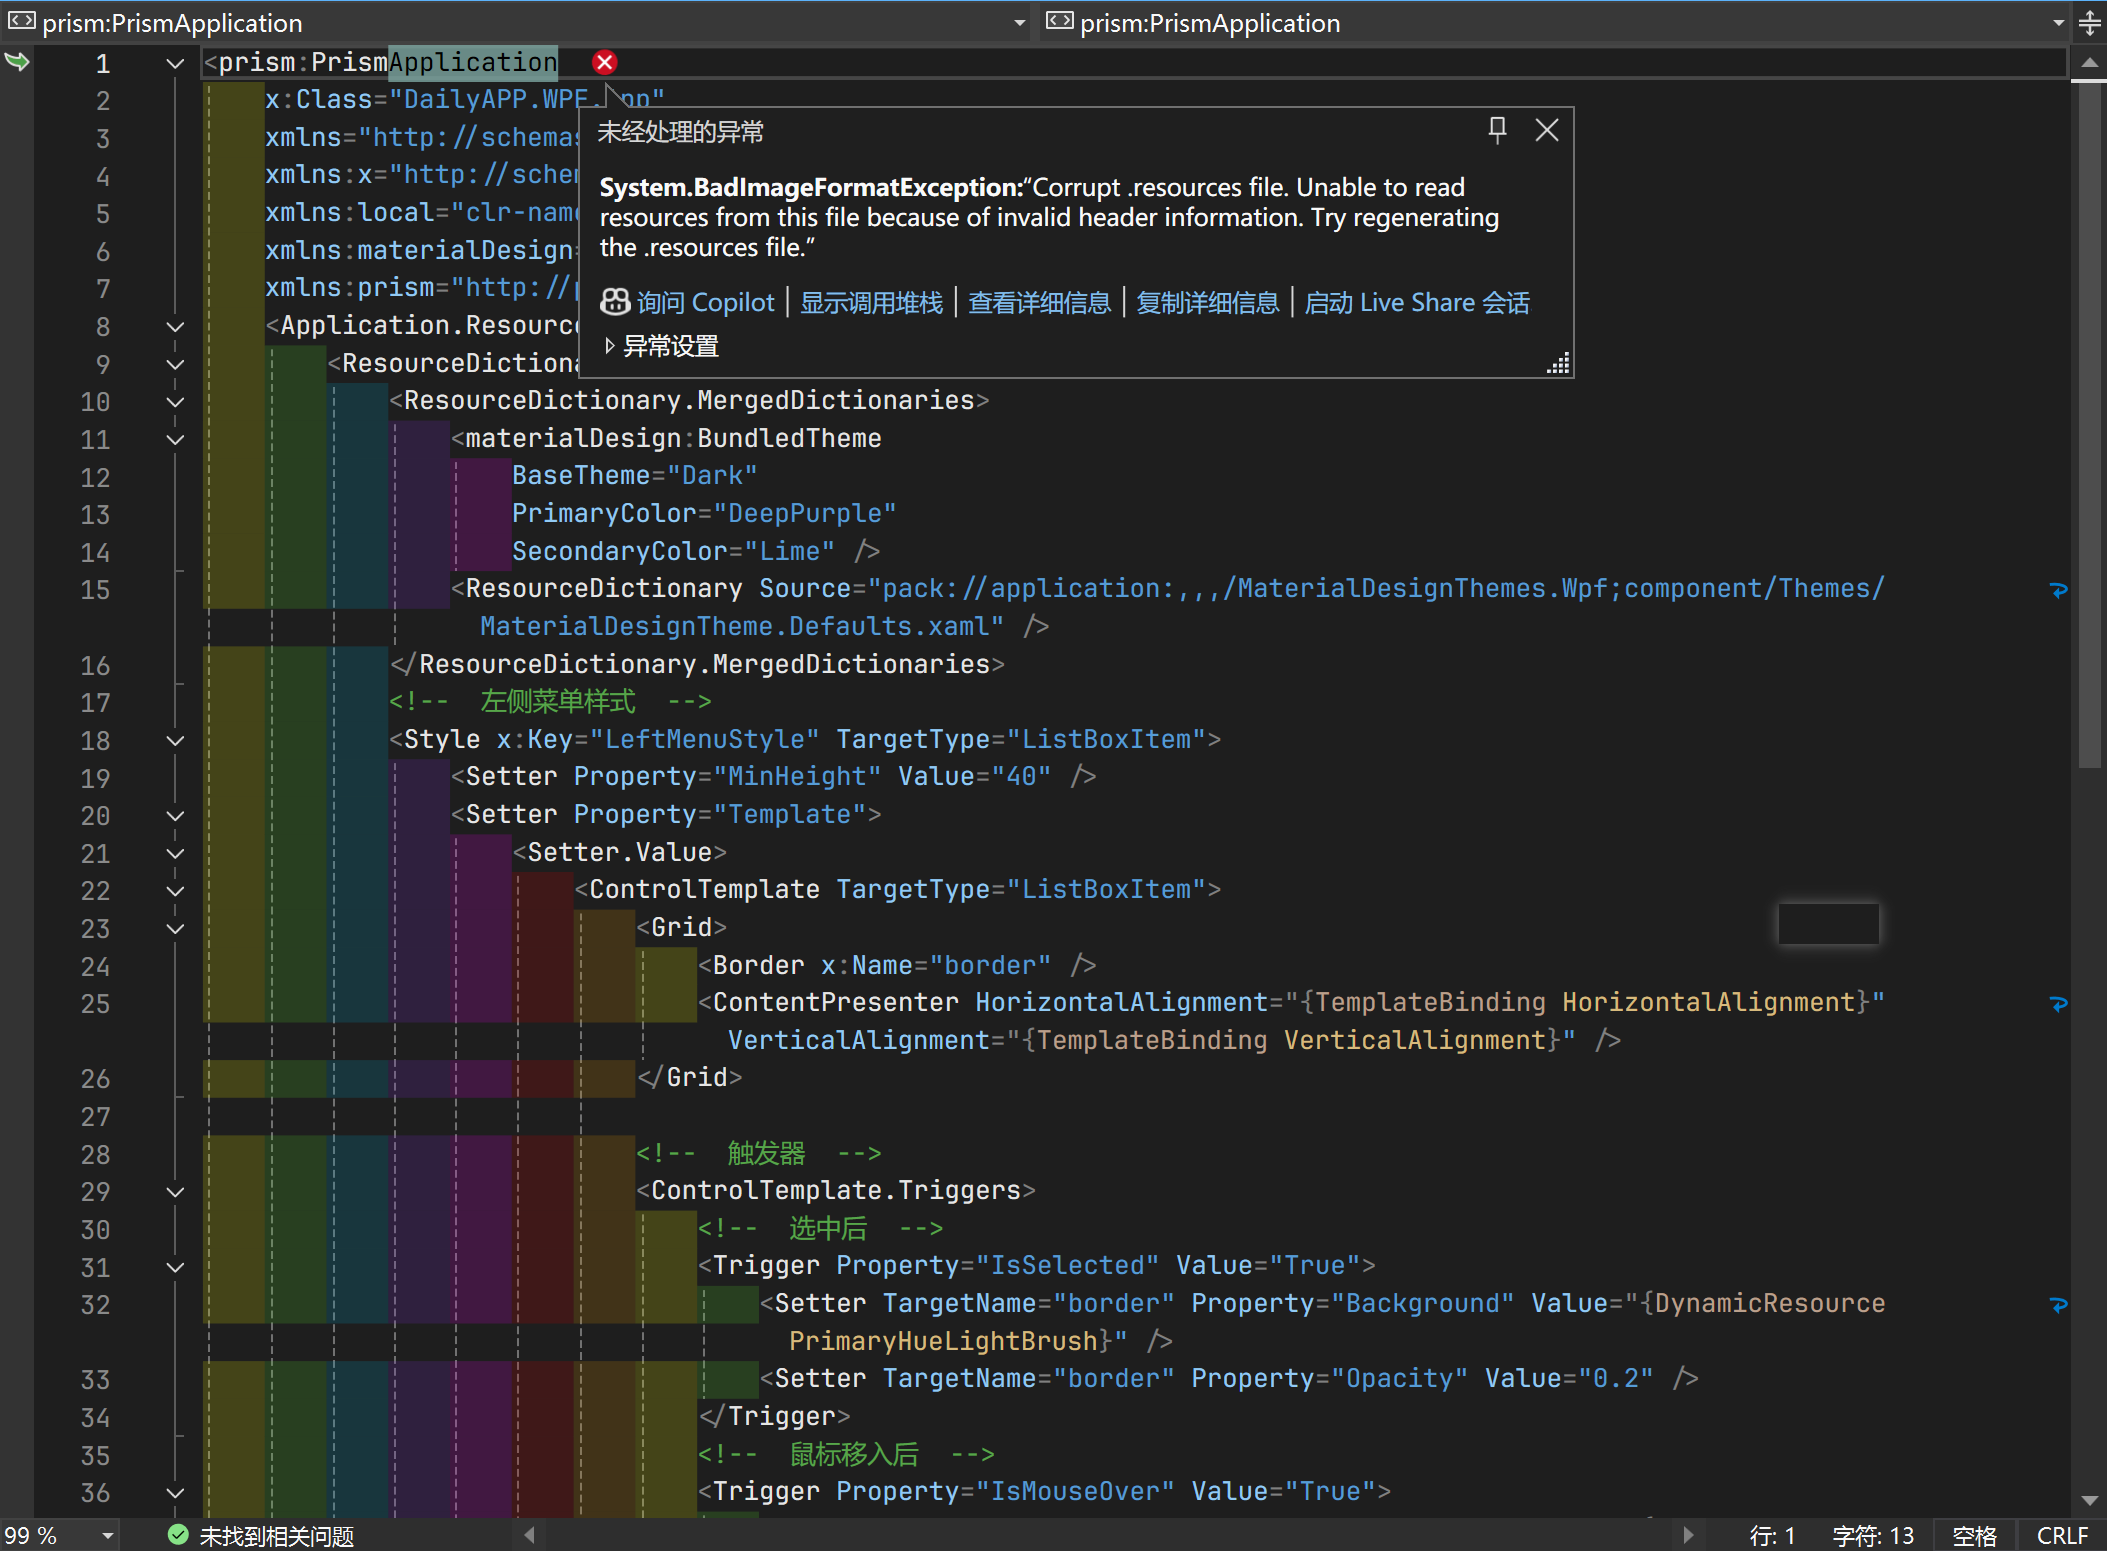Collapse the Style LeftMenuStyle block on line 18
This screenshot has height=1551, width=2107.
[175, 741]
